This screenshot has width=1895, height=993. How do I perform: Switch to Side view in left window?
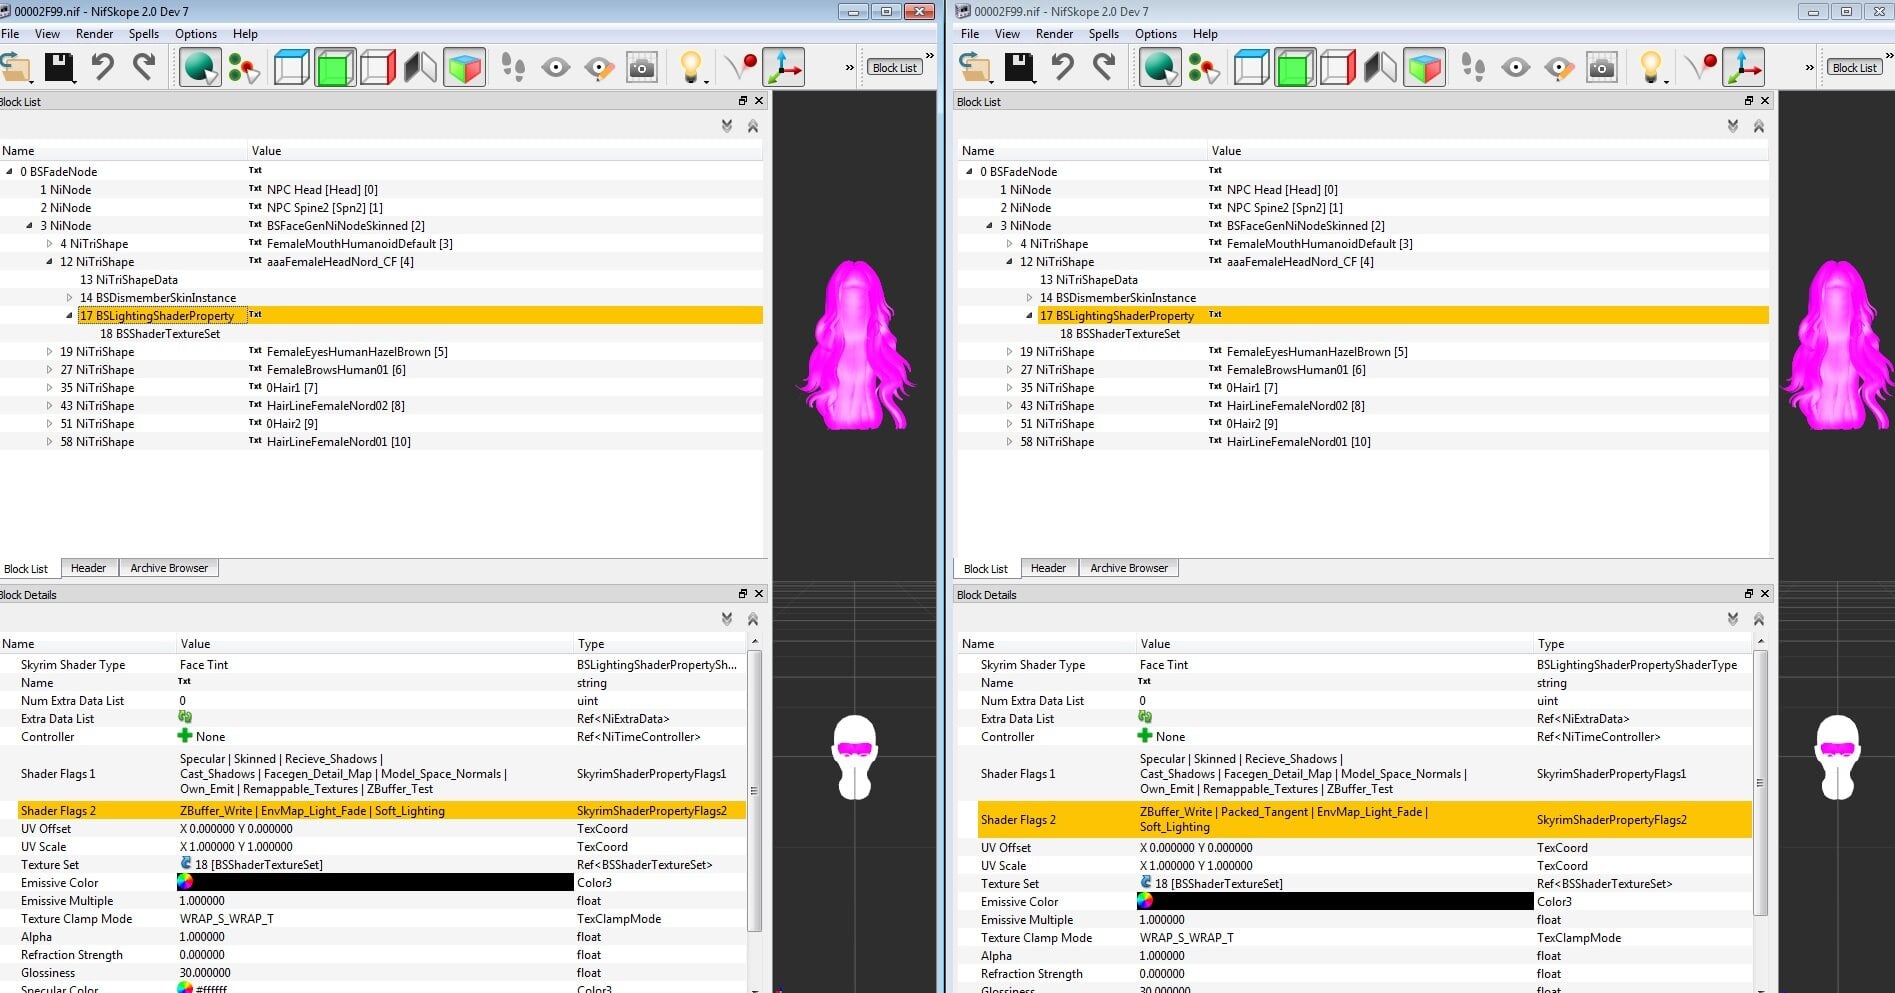pyautogui.click(x=378, y=67)
